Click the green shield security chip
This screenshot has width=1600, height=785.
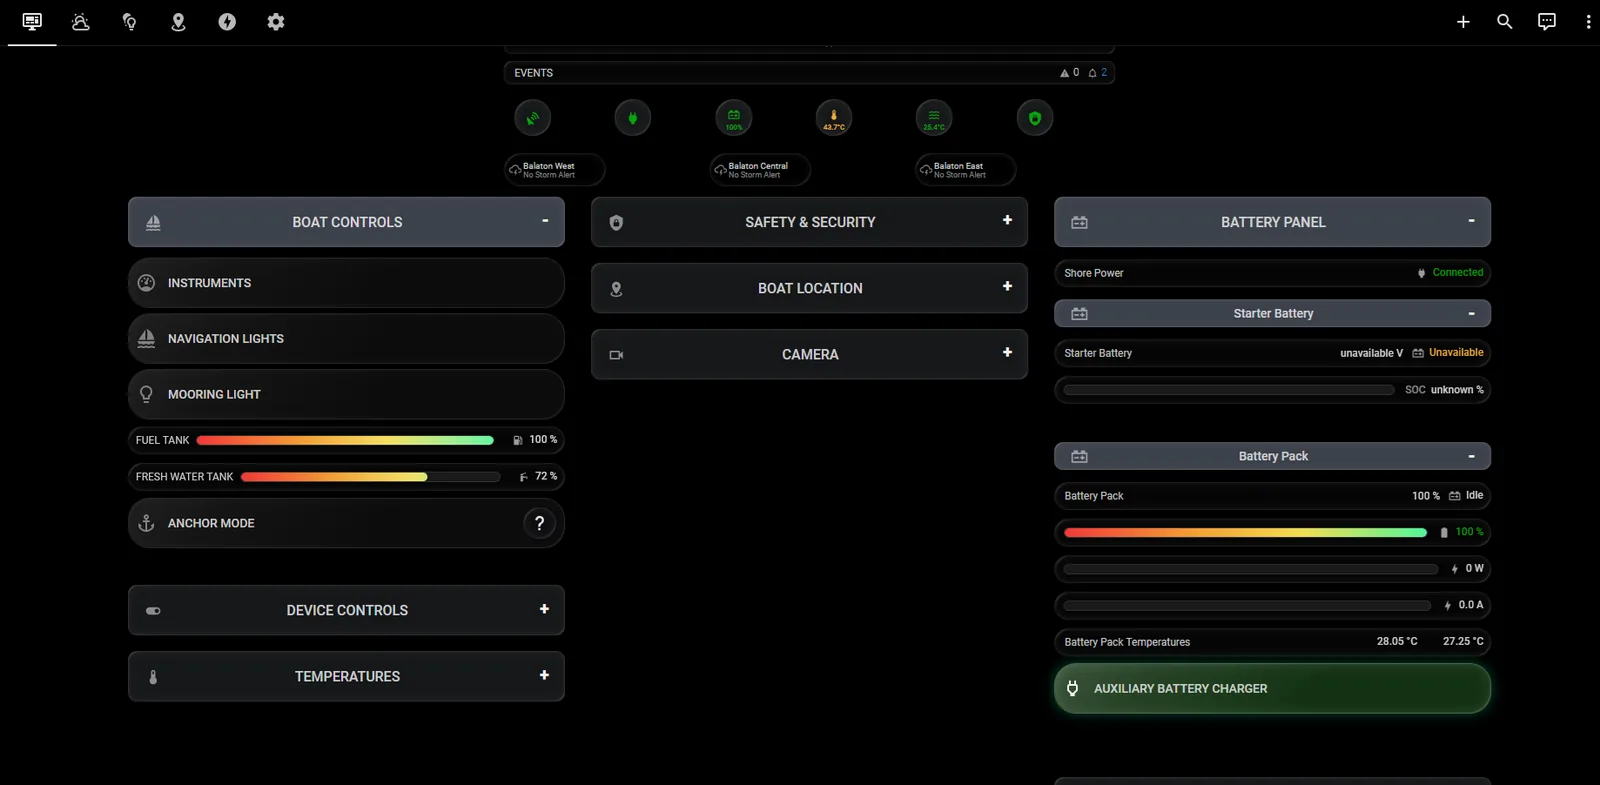(1035, 118)
